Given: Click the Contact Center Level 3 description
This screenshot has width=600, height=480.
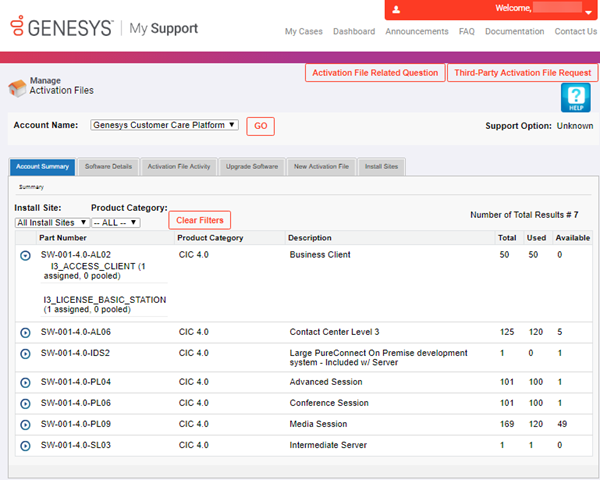Looking at the screenshot, I should tap(334, 332).
